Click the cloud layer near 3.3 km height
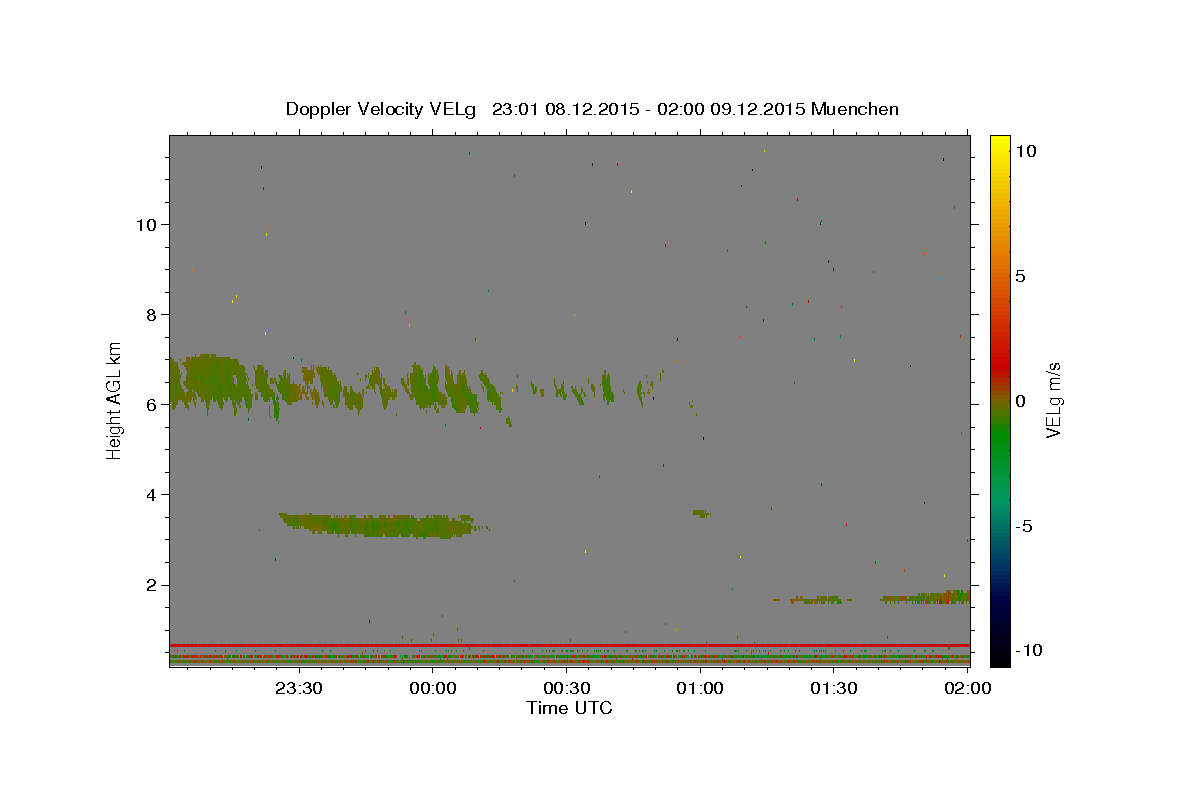Screen dimensions: 1200x800 (380, 525)
